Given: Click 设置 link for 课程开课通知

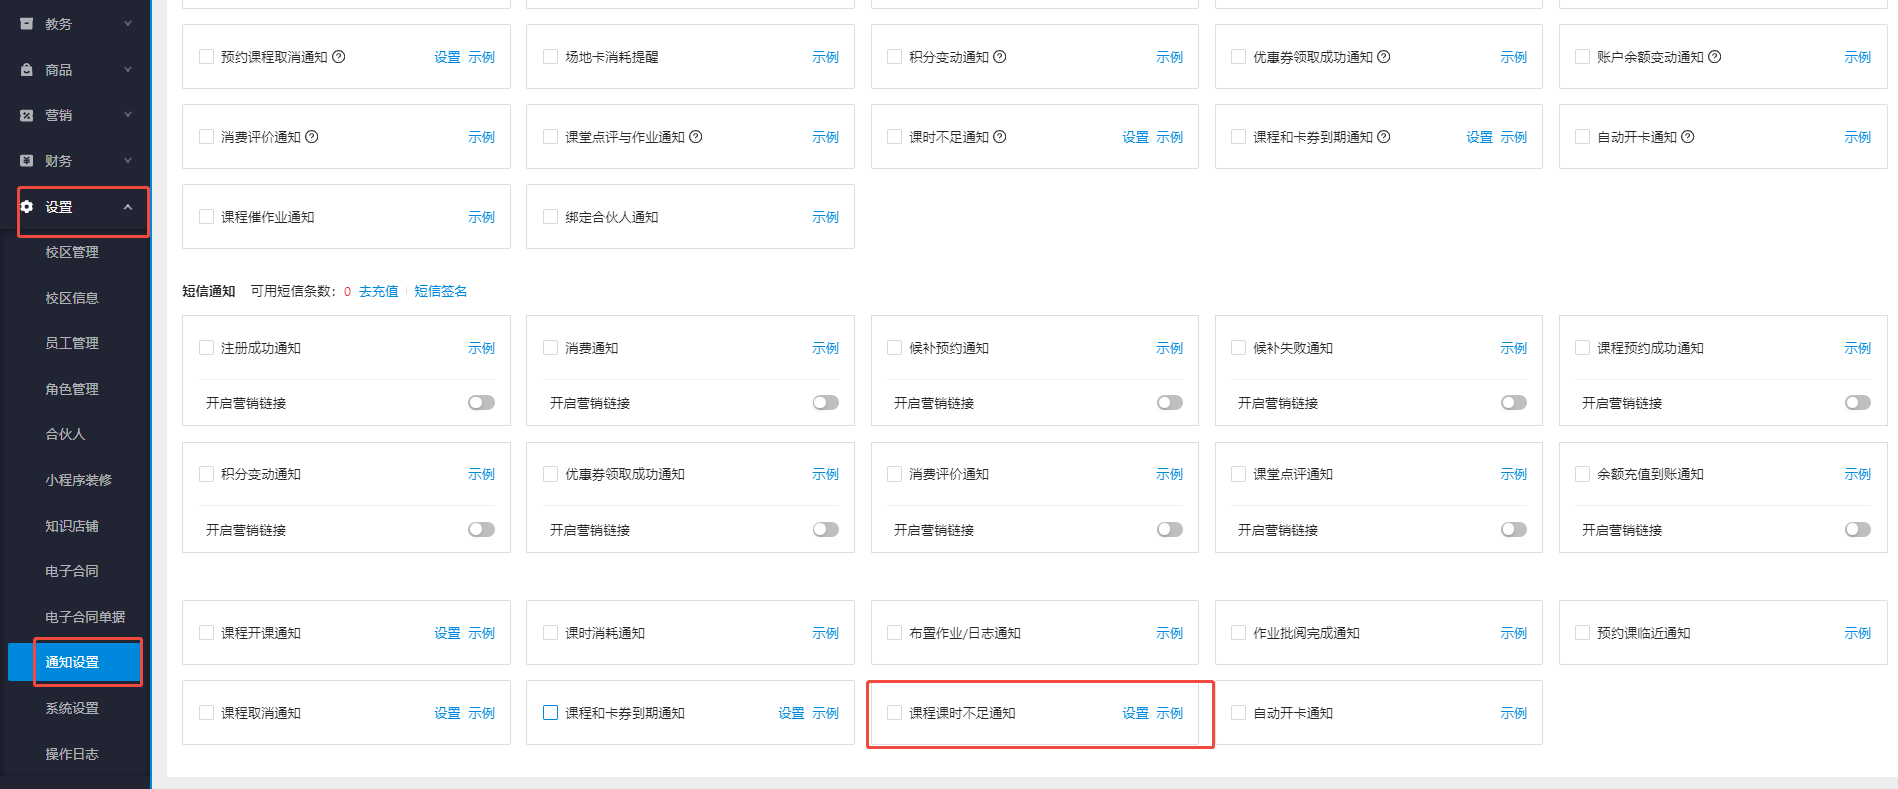Looking at the screenshot, I should [x=447, y=633].
